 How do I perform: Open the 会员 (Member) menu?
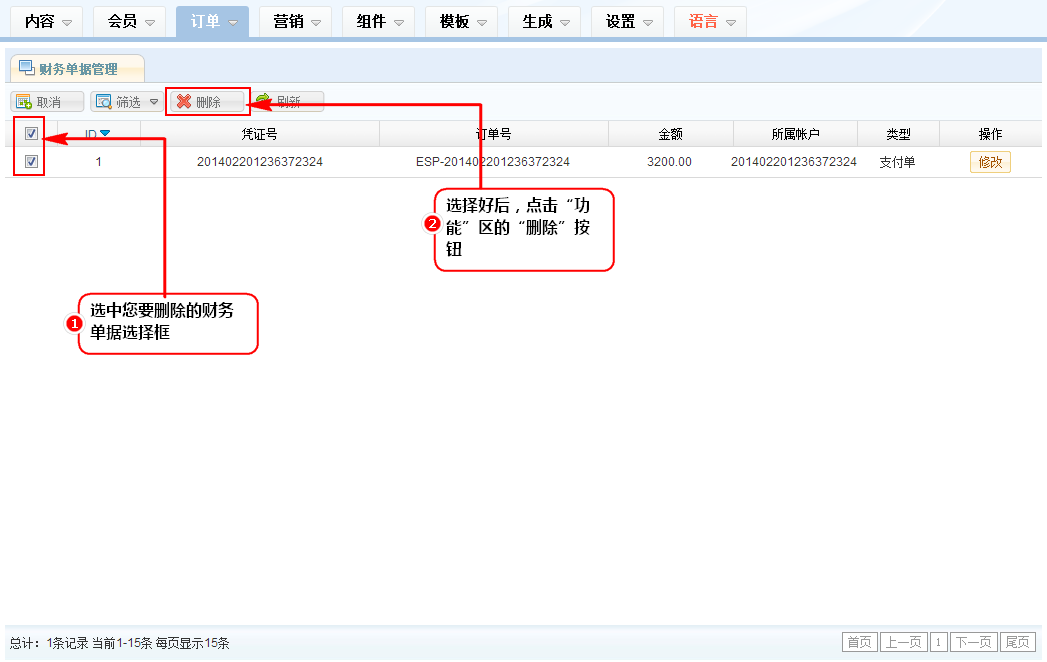[x=130, y=21]
